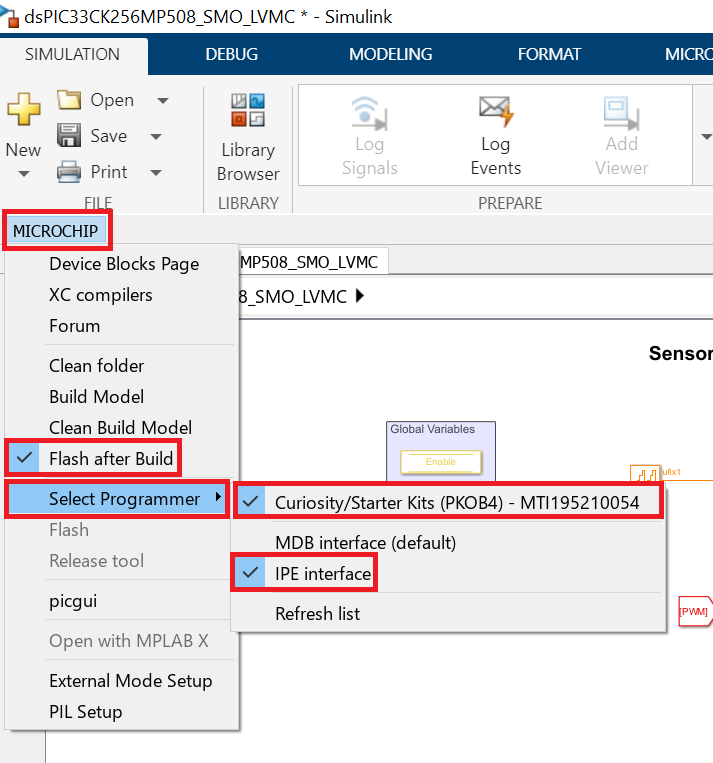Expand the breadcrumb path arrow after SMO_LVMC

click(360, 296)
